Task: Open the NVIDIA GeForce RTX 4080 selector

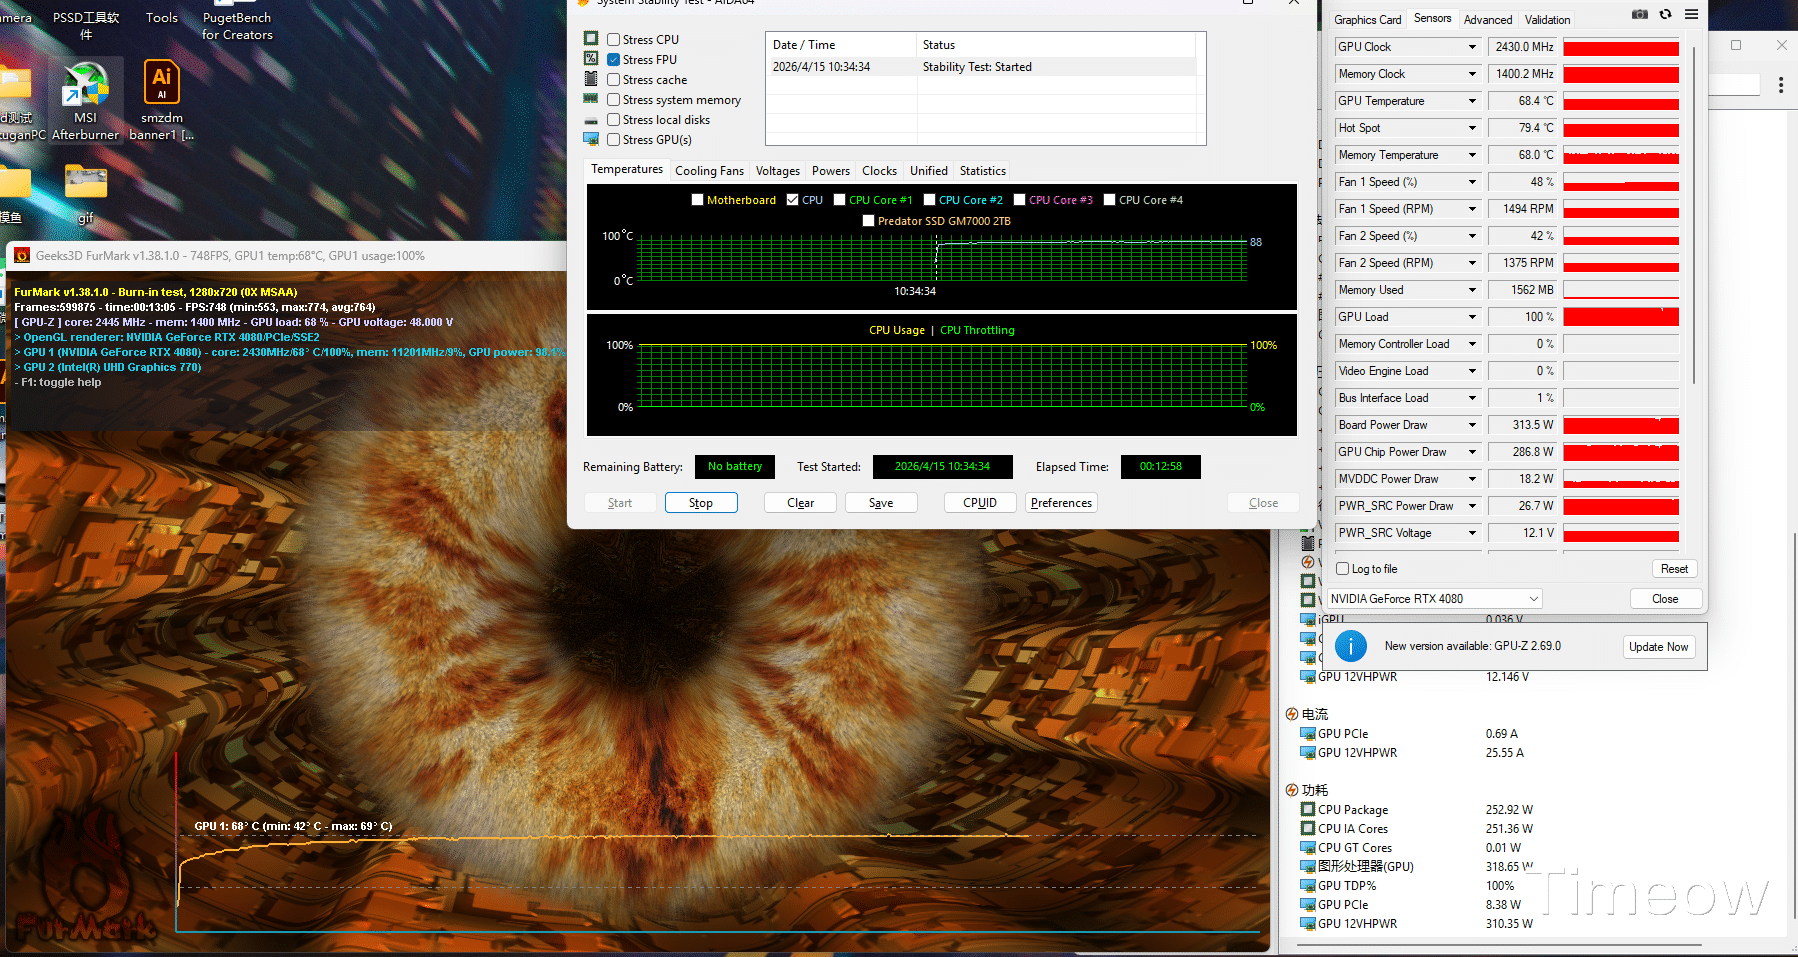Action: [x=1434, y=599]
